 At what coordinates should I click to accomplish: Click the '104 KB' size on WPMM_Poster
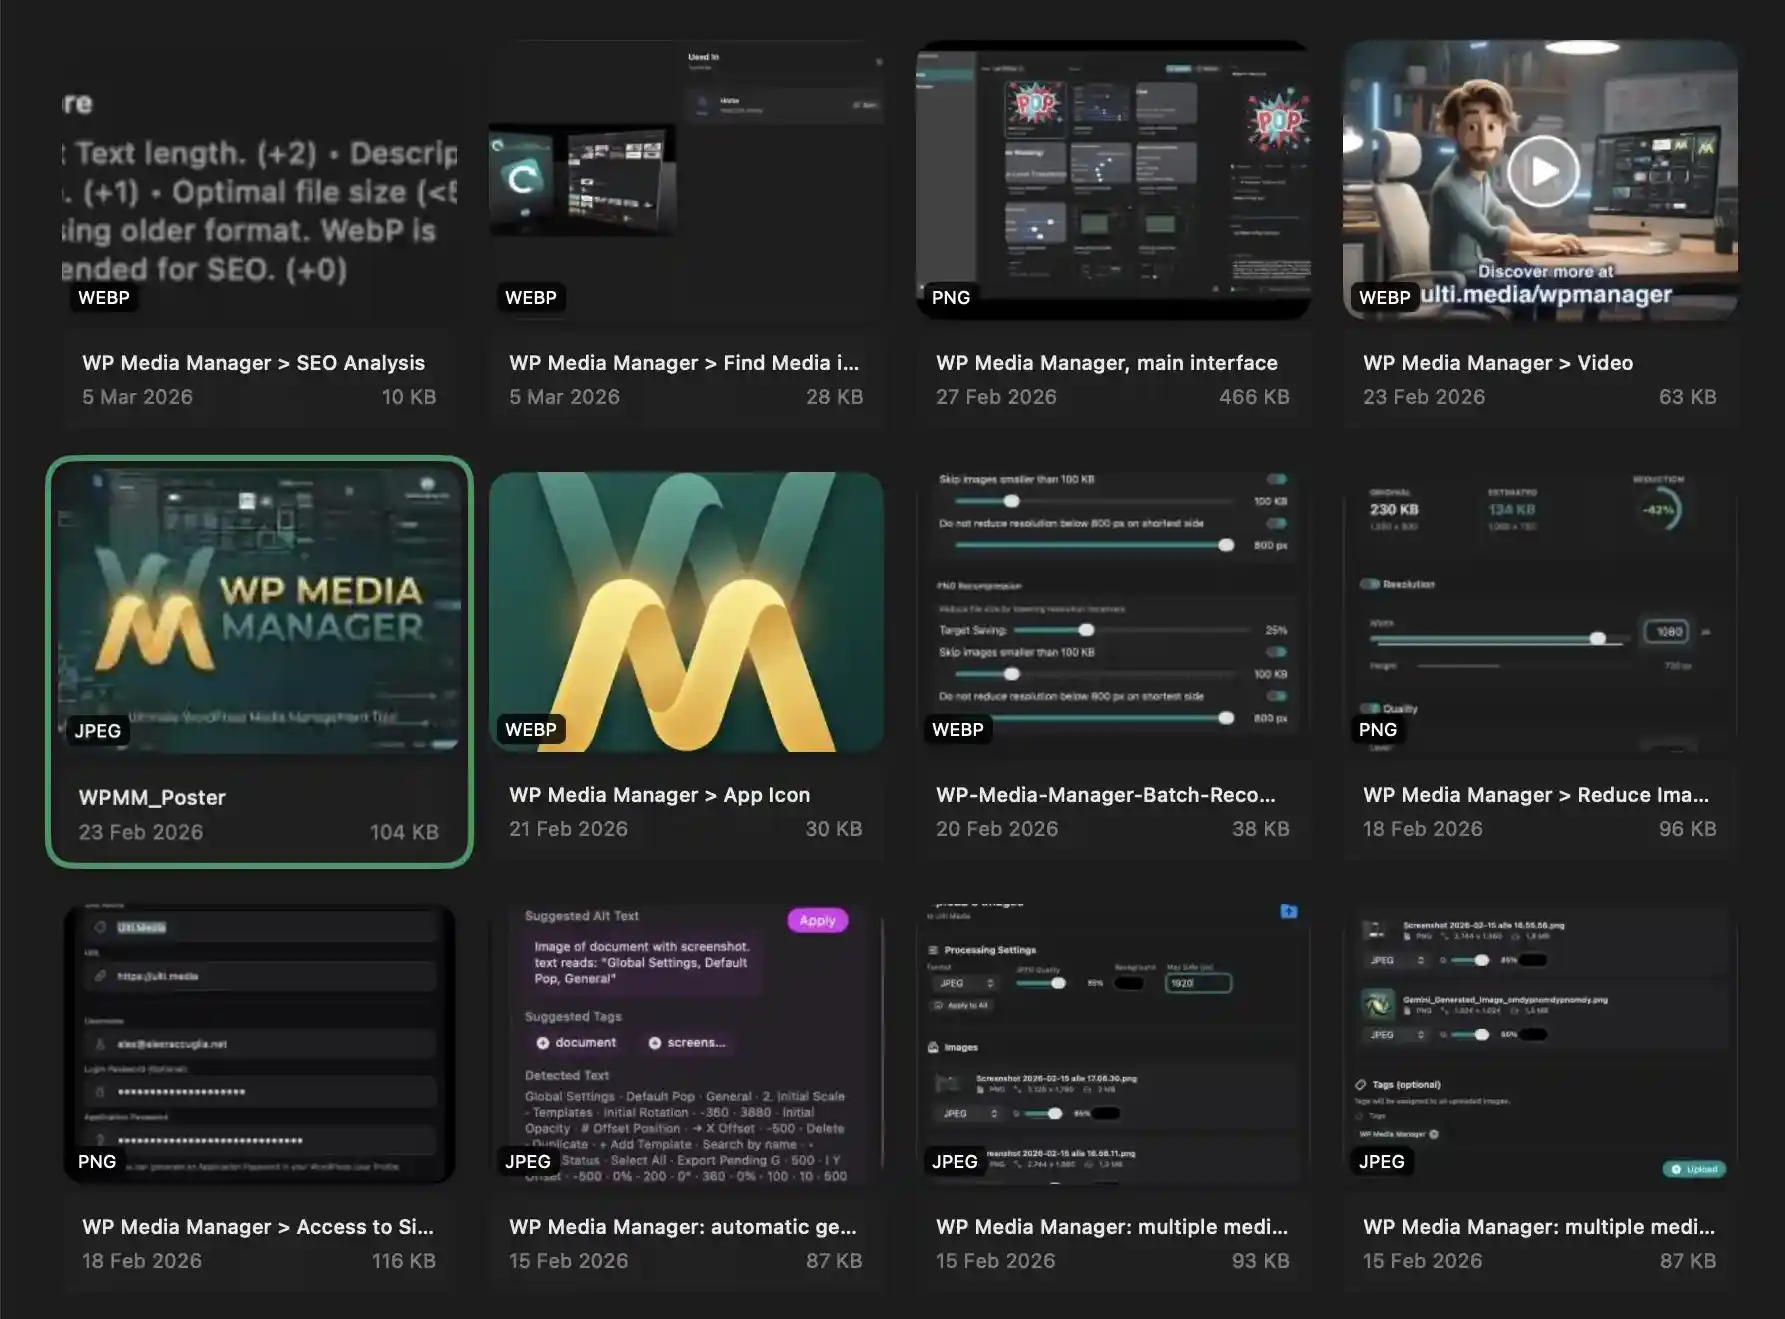(x=404, y=832)
